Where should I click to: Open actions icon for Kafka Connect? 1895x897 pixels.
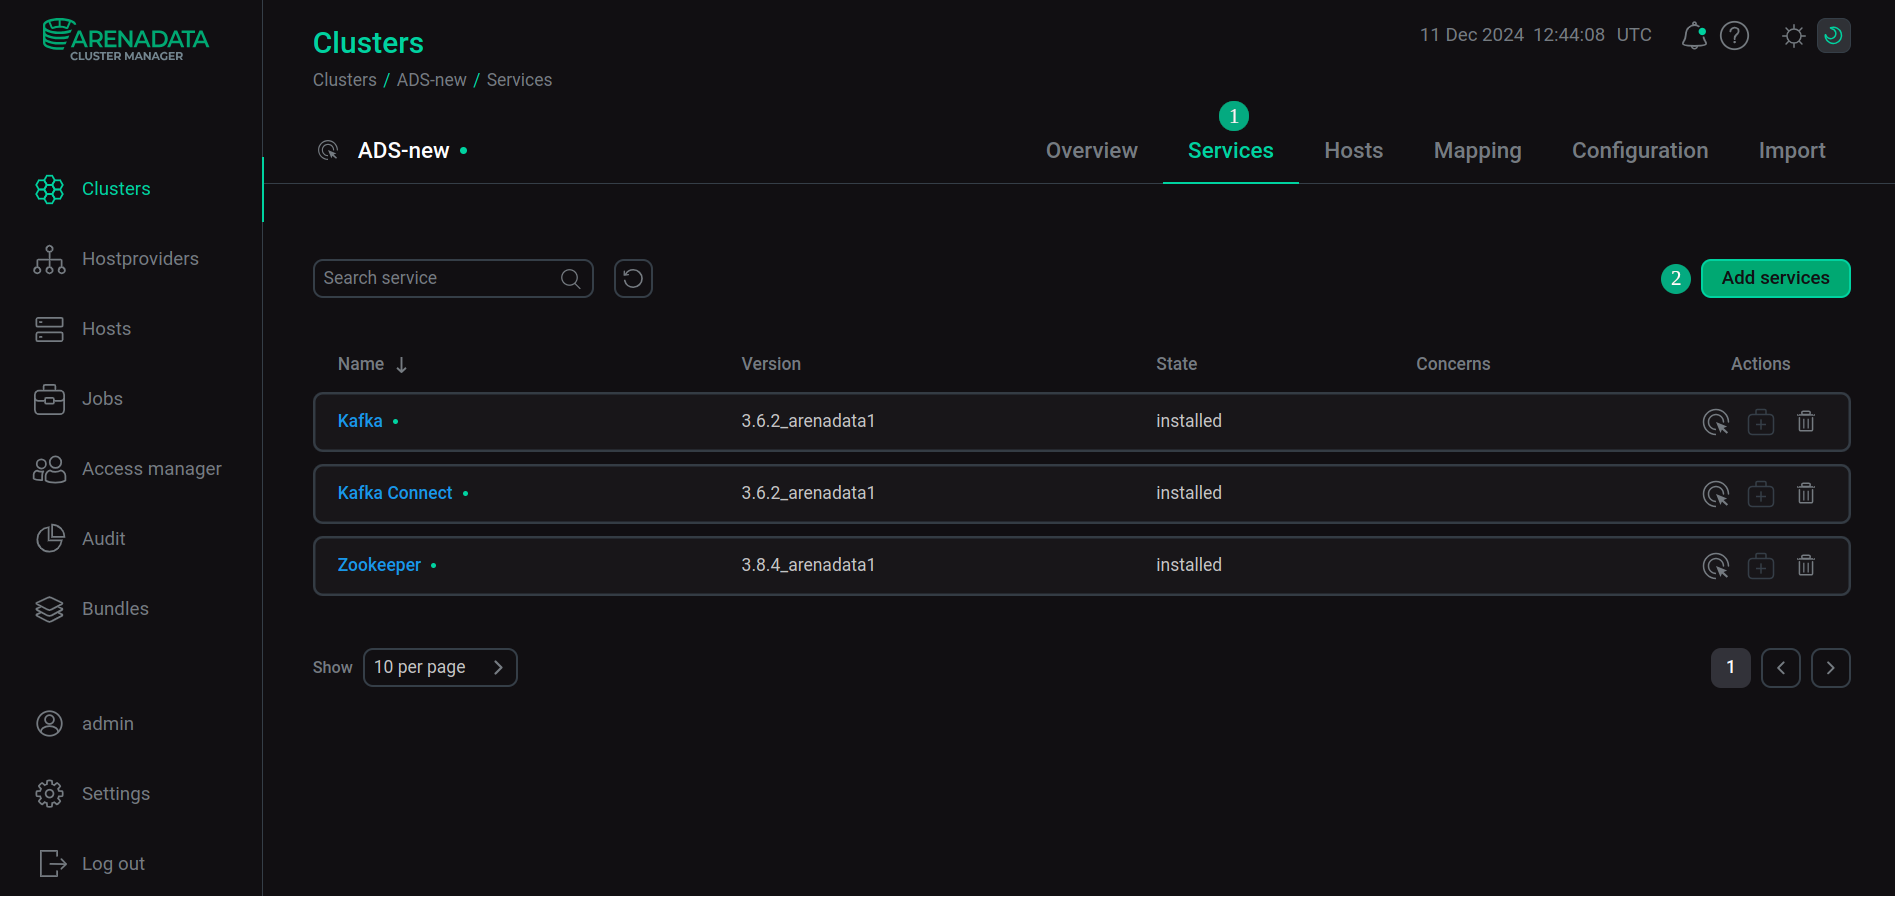[x=1716, y=494]
